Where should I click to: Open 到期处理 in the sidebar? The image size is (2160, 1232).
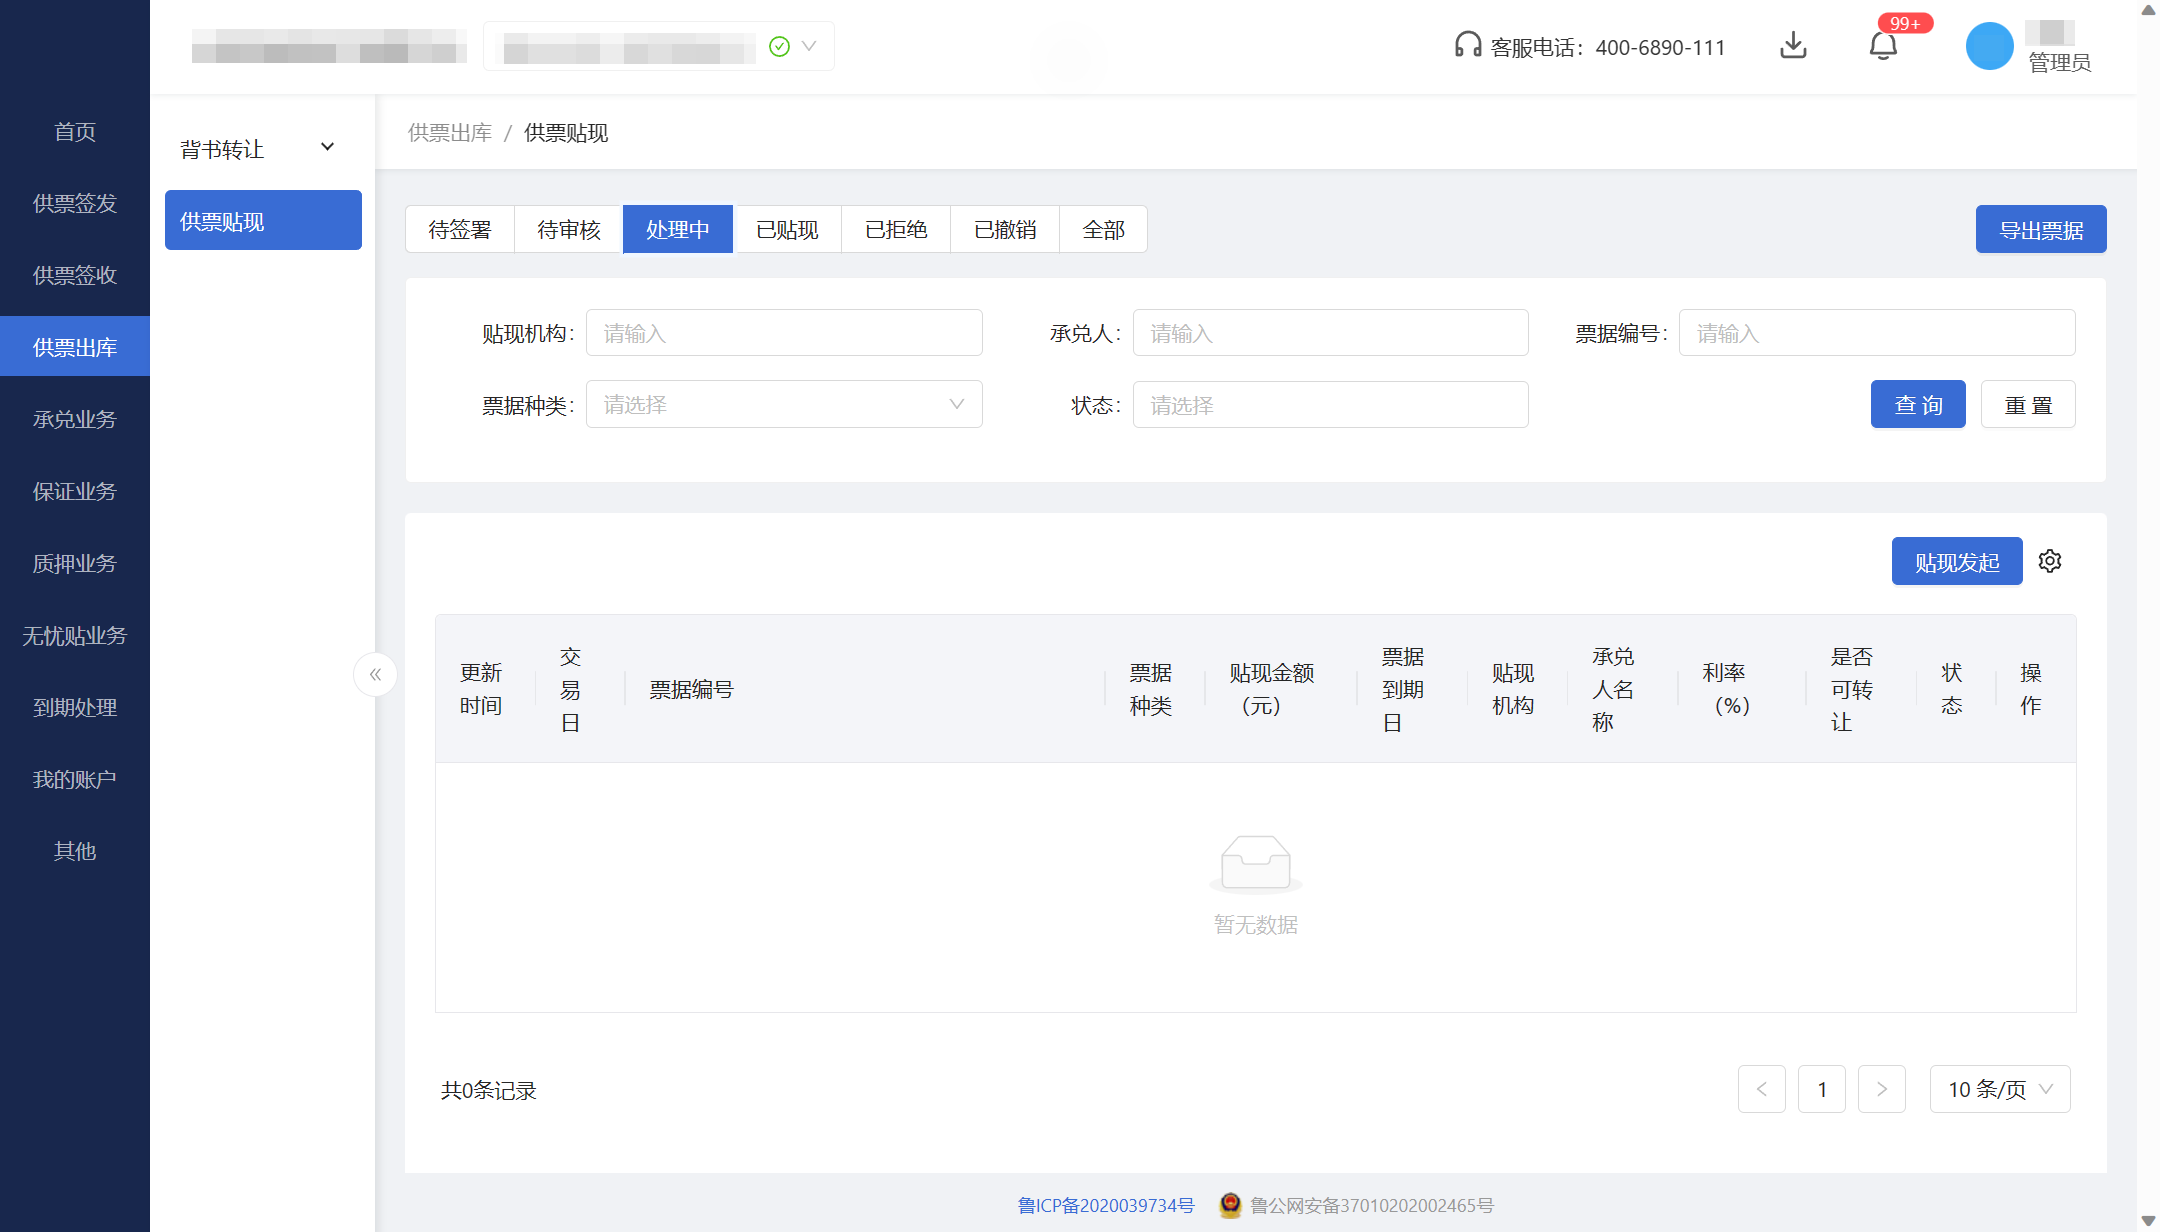click(75, 707)
